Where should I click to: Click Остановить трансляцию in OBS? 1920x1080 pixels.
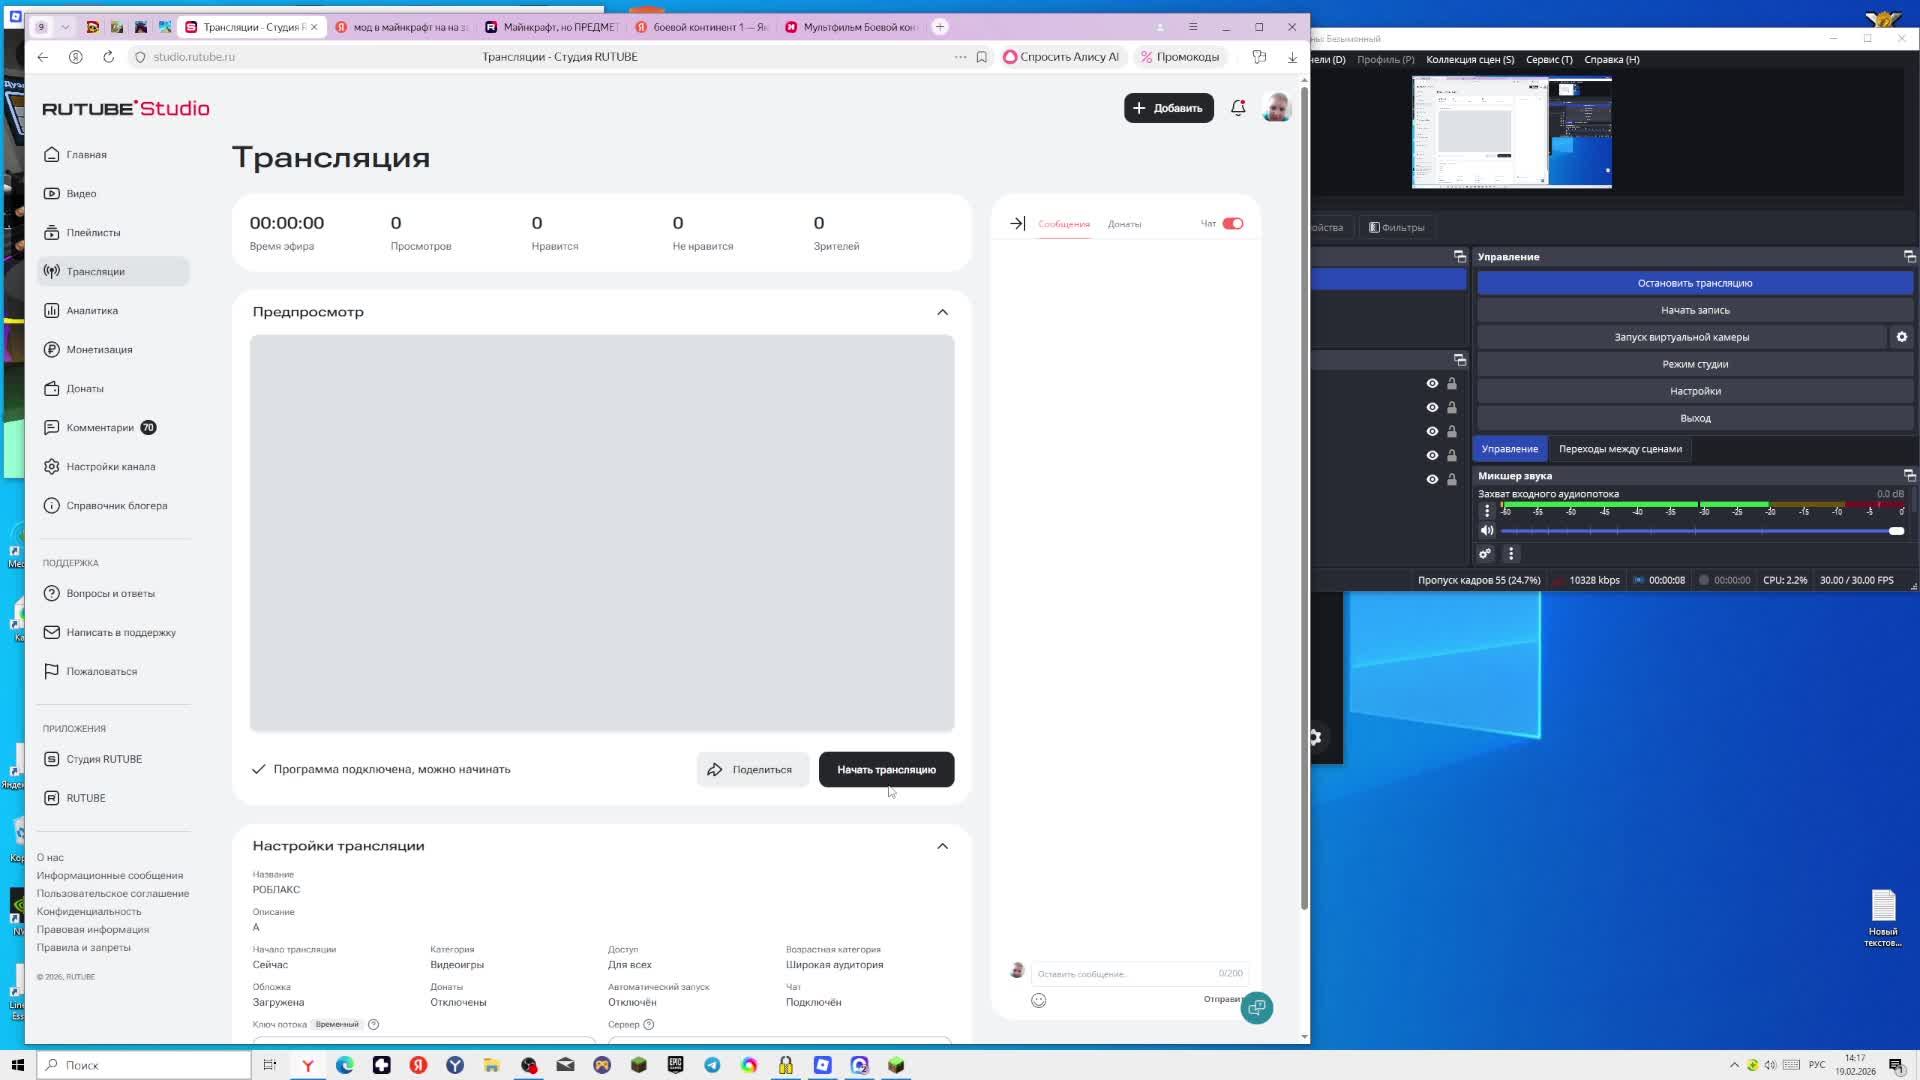pyautogui.click(x=1694, y=283)
